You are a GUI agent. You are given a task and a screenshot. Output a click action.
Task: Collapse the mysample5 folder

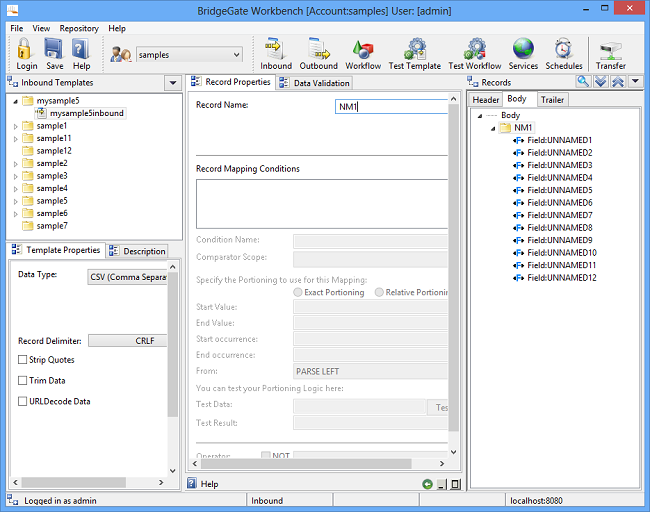[16, 101]
